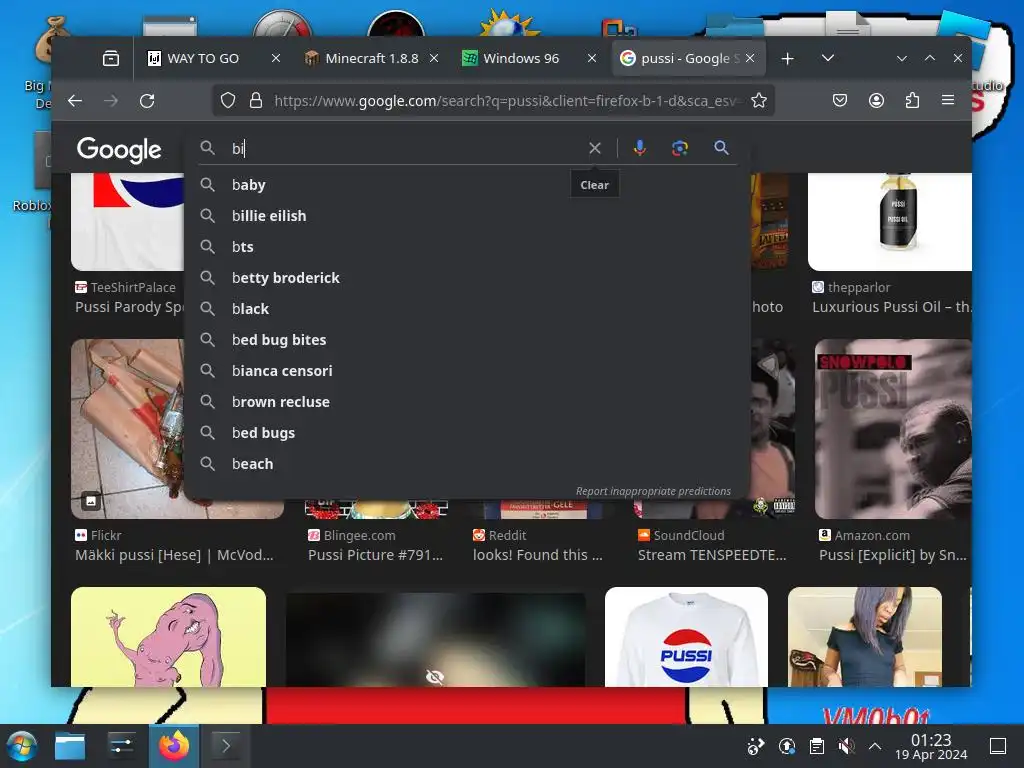
Task: Unmute the volume icon in system tray
Action: (x=846, y=746)
